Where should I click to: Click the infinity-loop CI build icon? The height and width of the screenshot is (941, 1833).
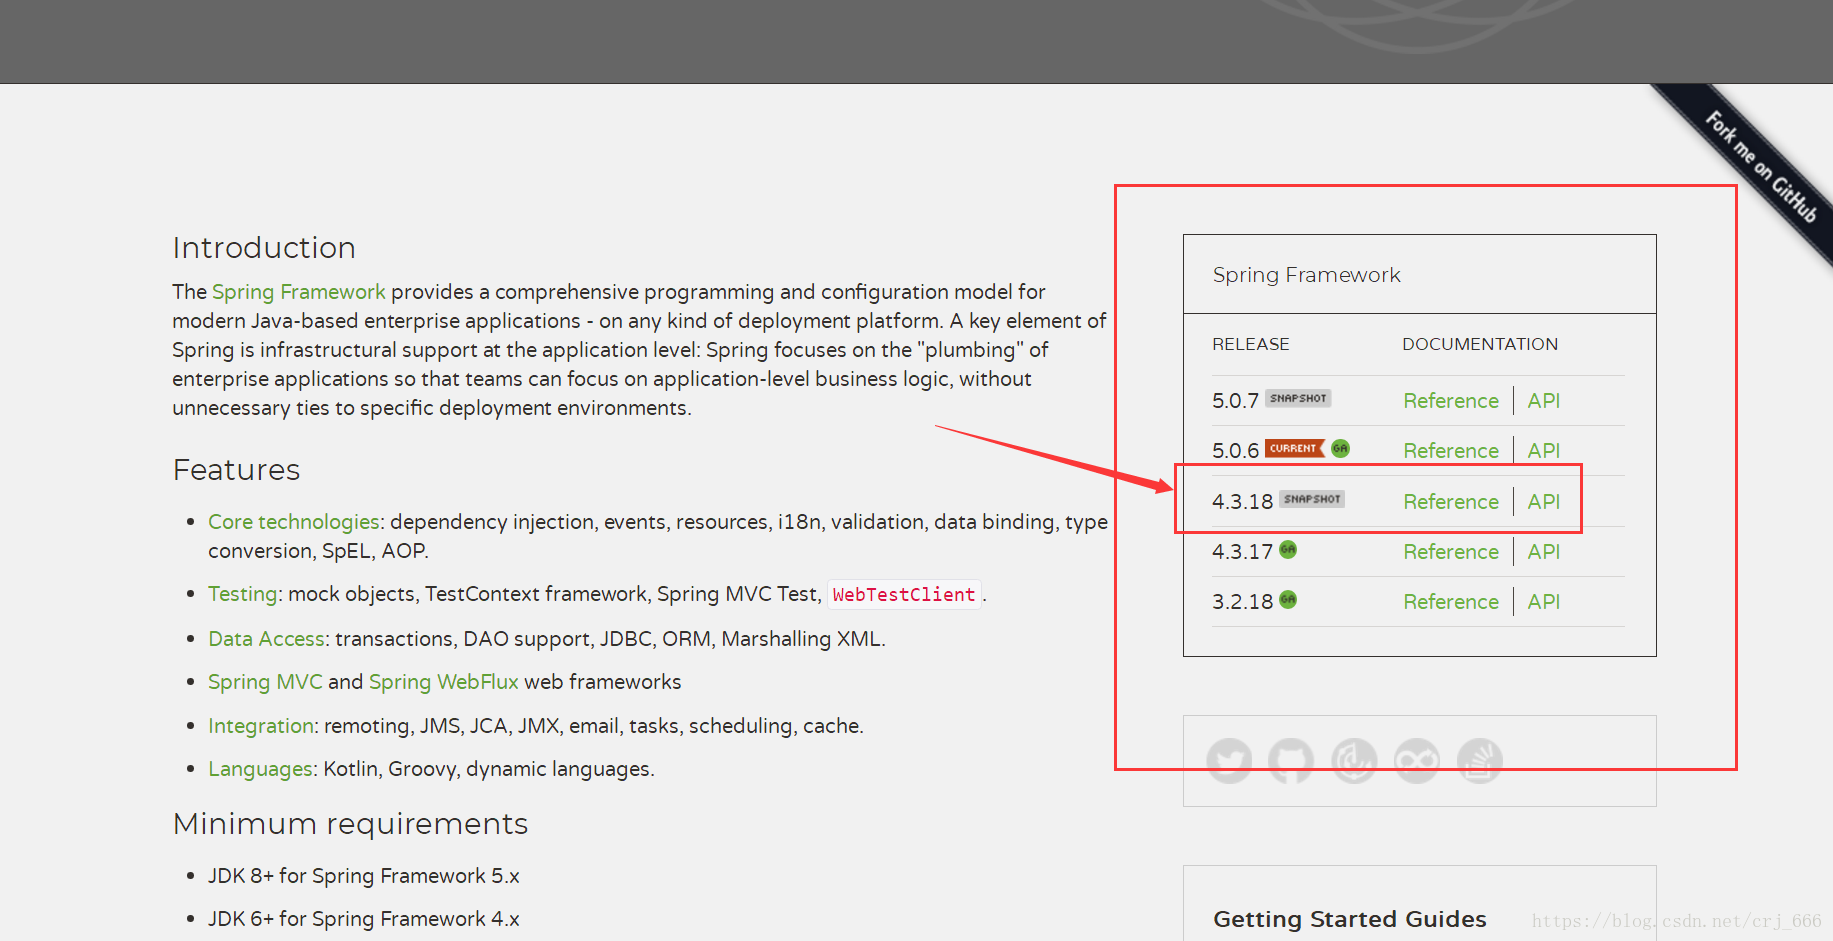pos(1417,761)
